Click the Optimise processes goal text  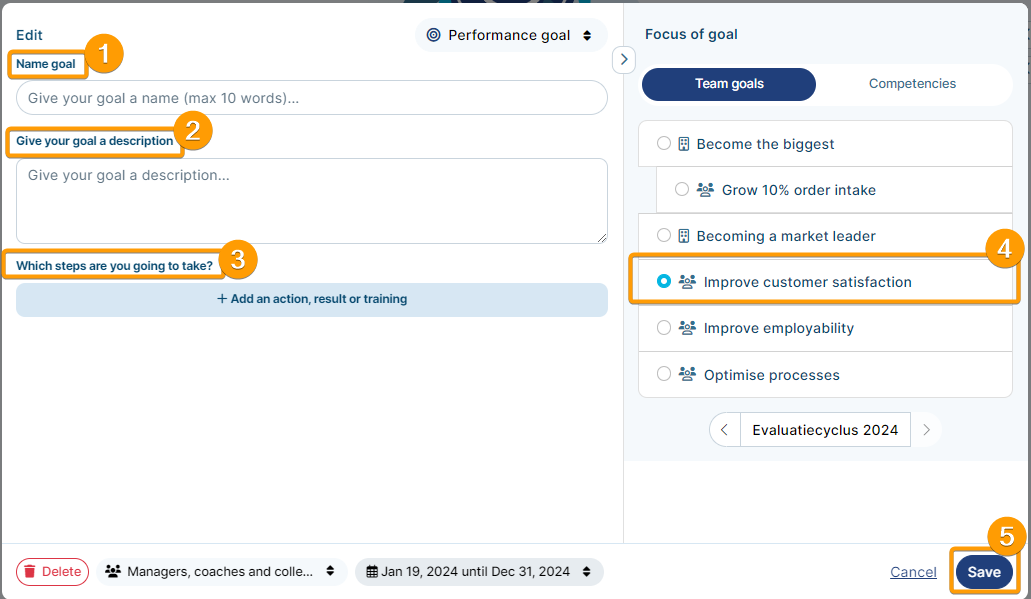[x=772, y=375]
